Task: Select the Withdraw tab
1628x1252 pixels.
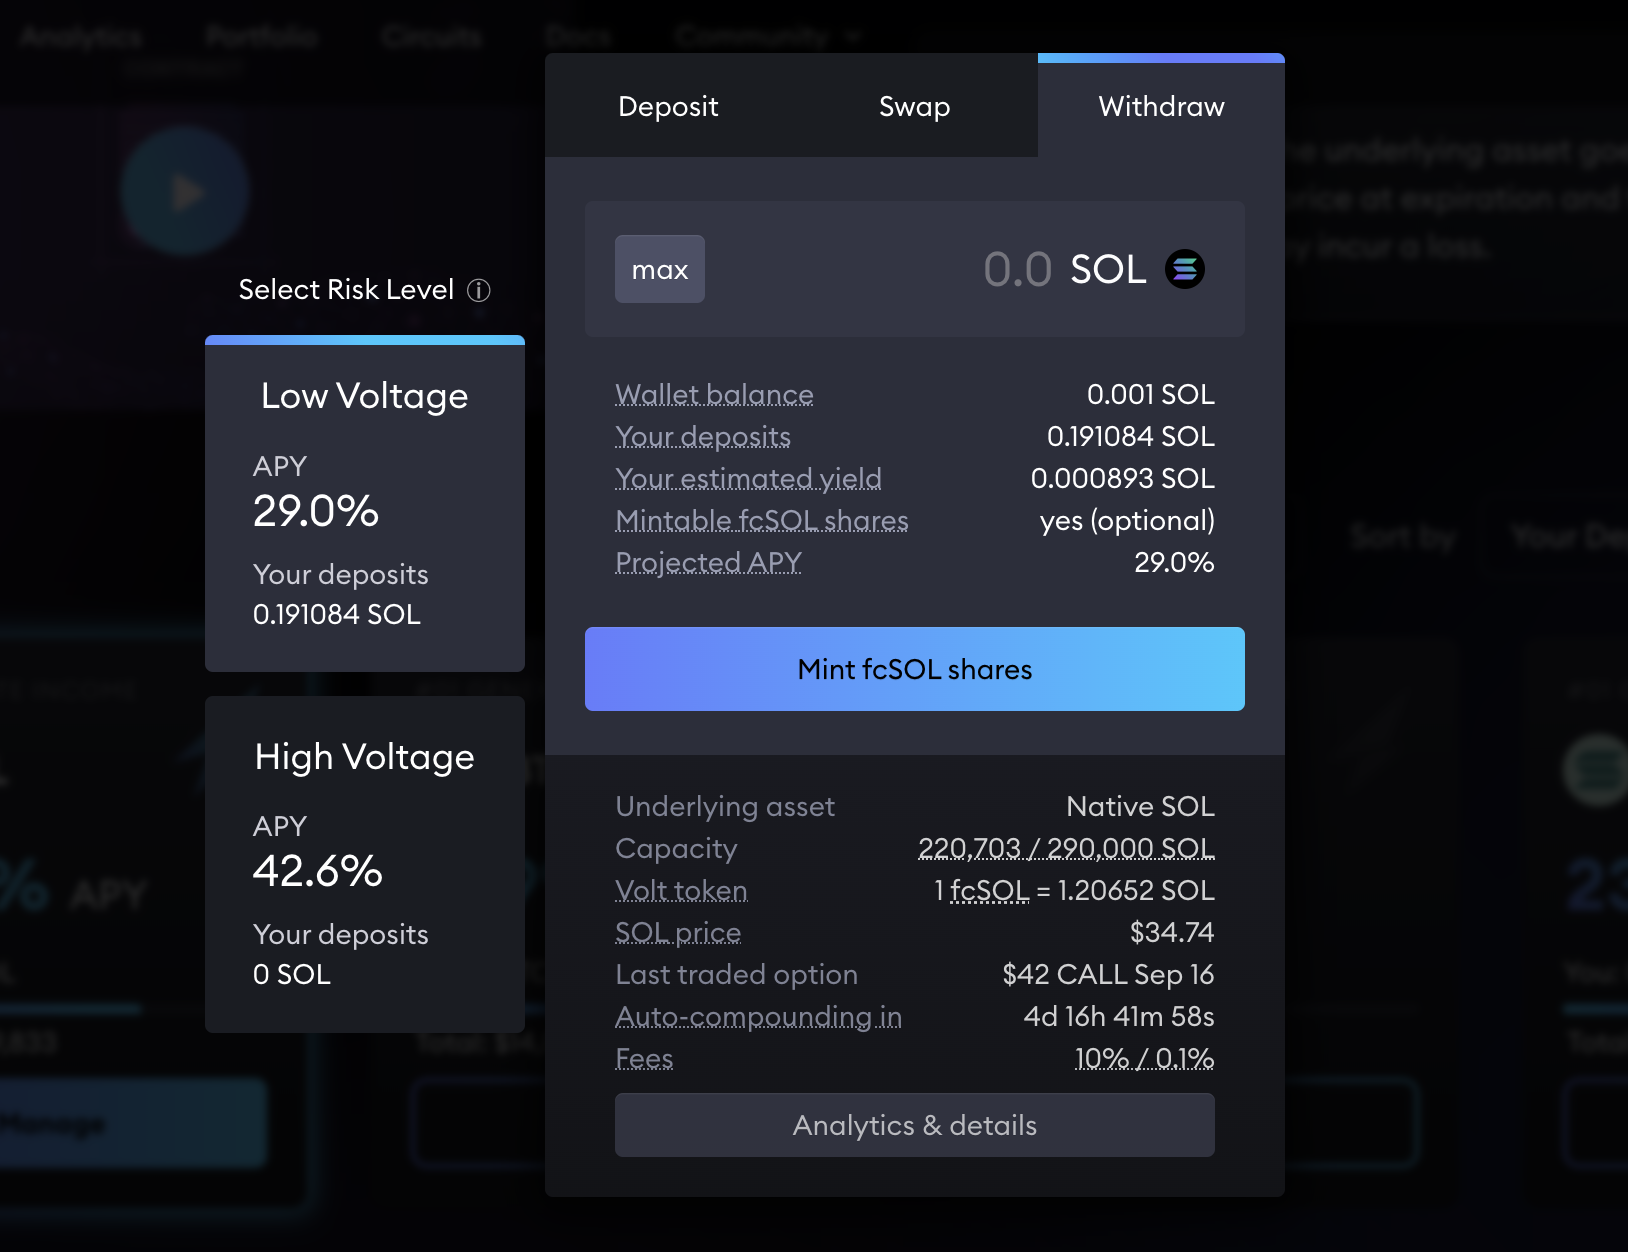Action: 1161,106
